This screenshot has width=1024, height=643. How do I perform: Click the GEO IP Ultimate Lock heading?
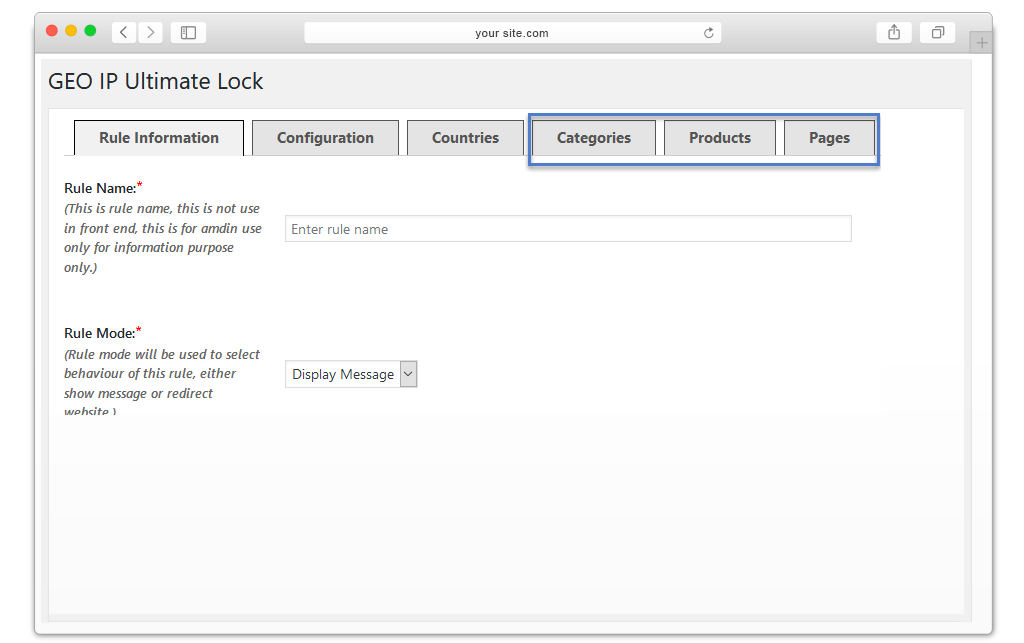pos(155,82)
